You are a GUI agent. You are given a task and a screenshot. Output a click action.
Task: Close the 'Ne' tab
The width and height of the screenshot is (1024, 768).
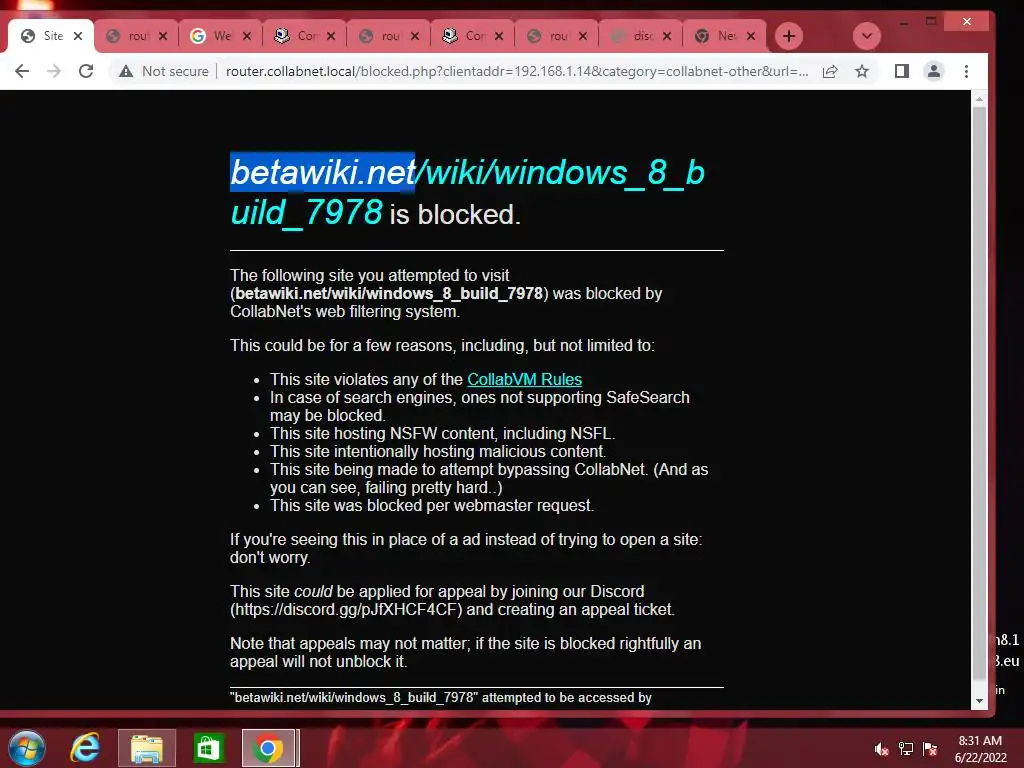[x=751, y=36]
